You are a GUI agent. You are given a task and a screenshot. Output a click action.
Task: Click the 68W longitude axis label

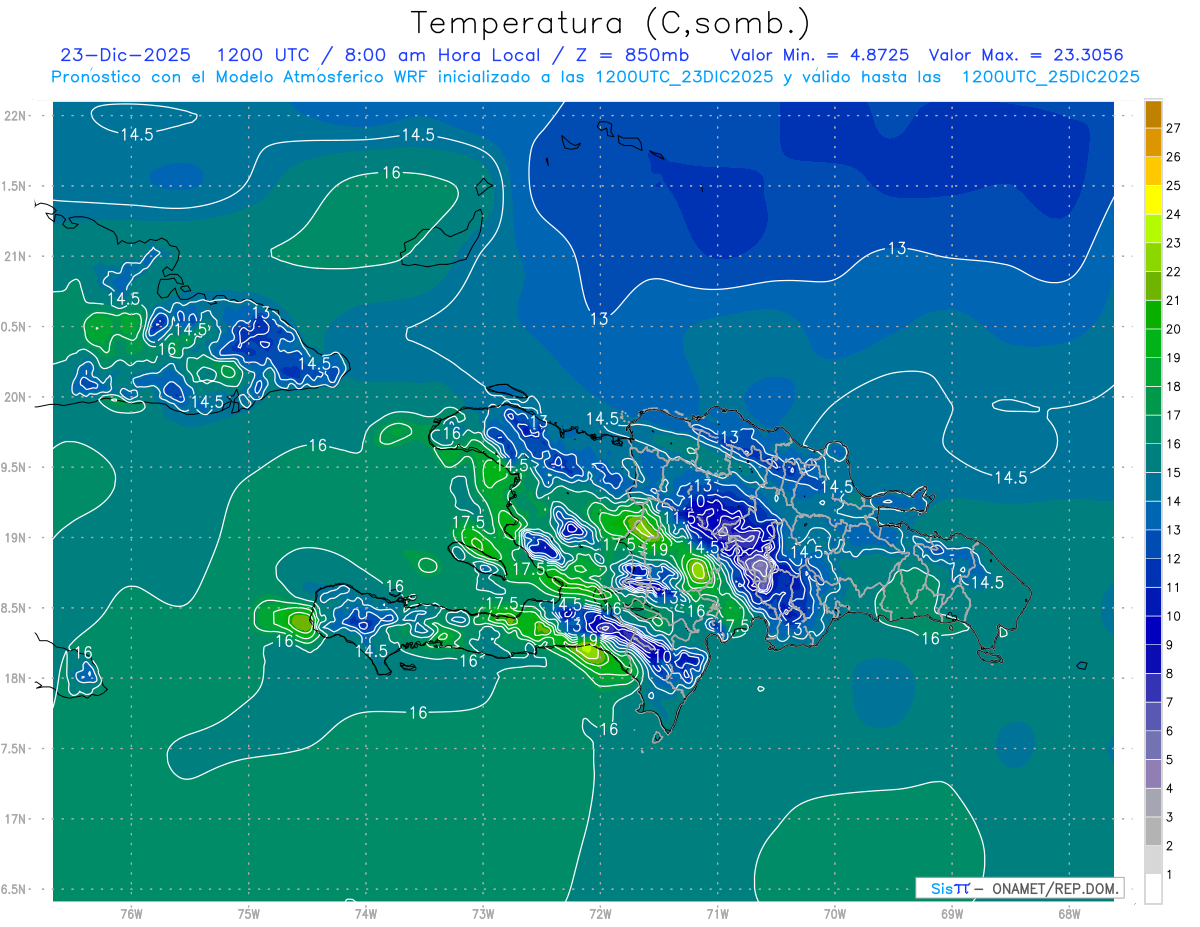click(1068, 914)
